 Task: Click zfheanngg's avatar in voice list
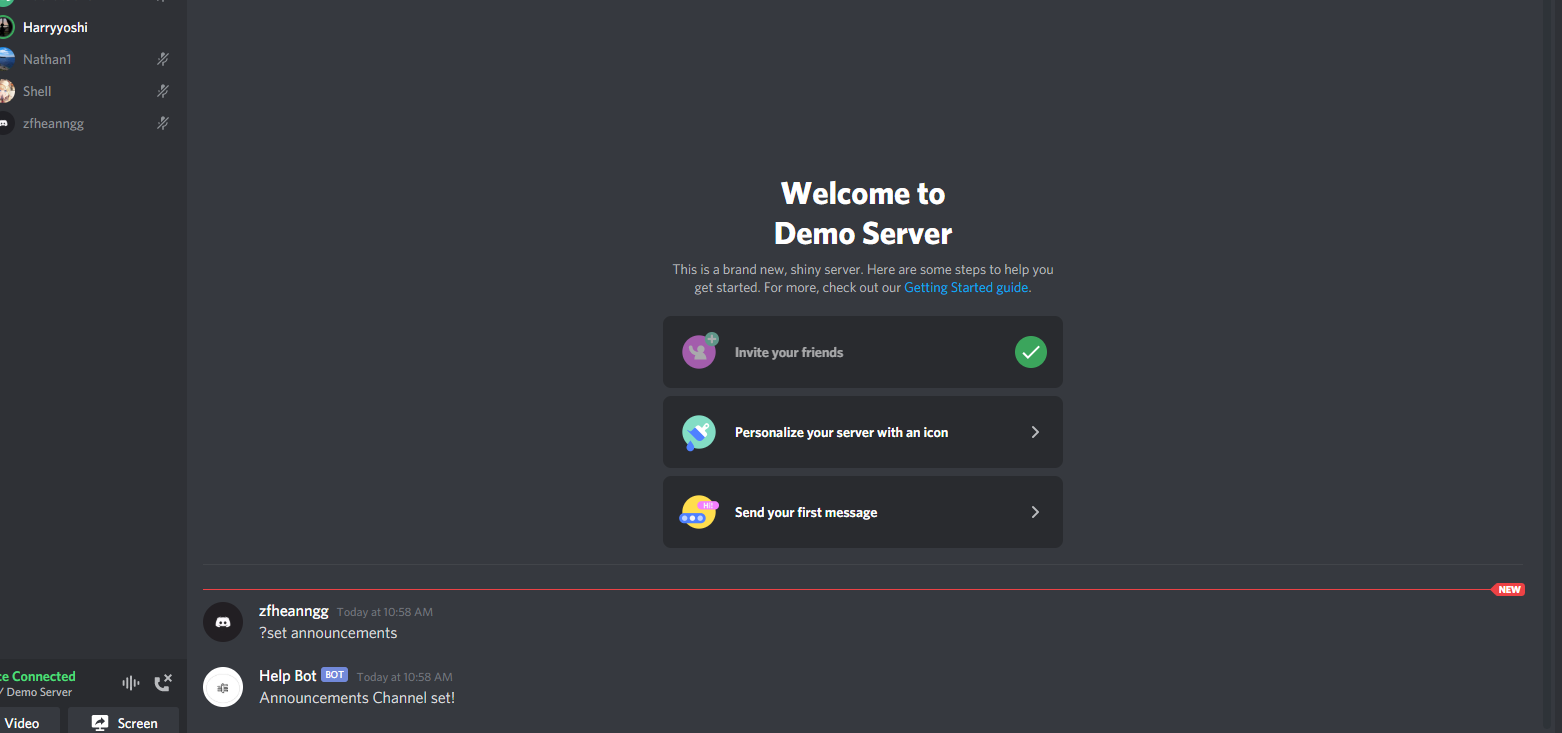click(6, 123)
